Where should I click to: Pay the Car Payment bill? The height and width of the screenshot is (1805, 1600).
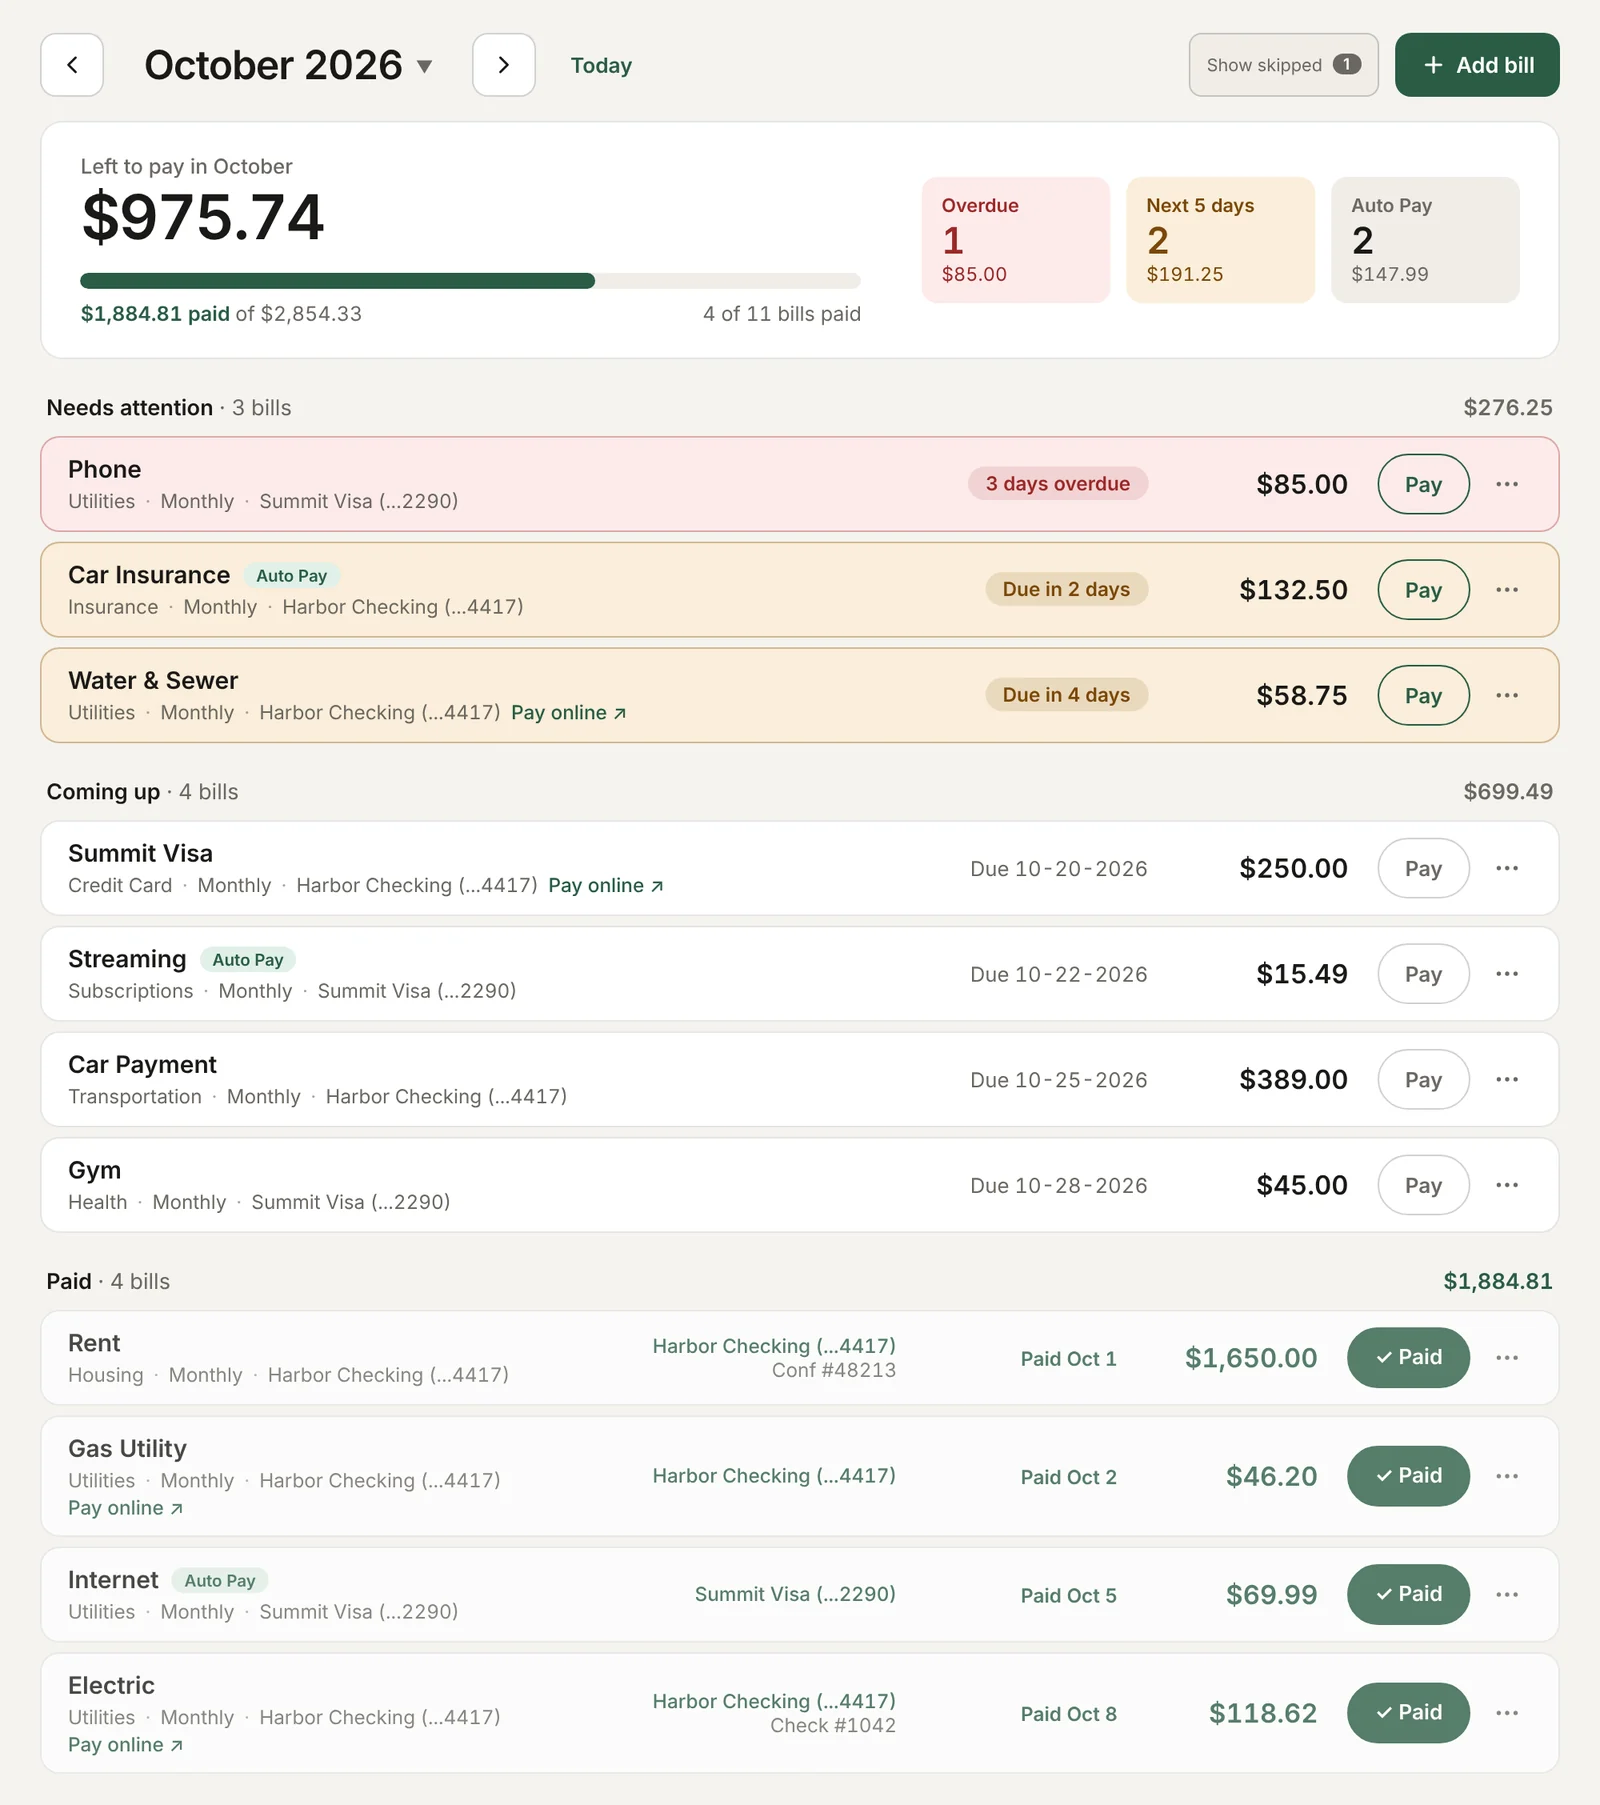(x=1423, y=1080)
